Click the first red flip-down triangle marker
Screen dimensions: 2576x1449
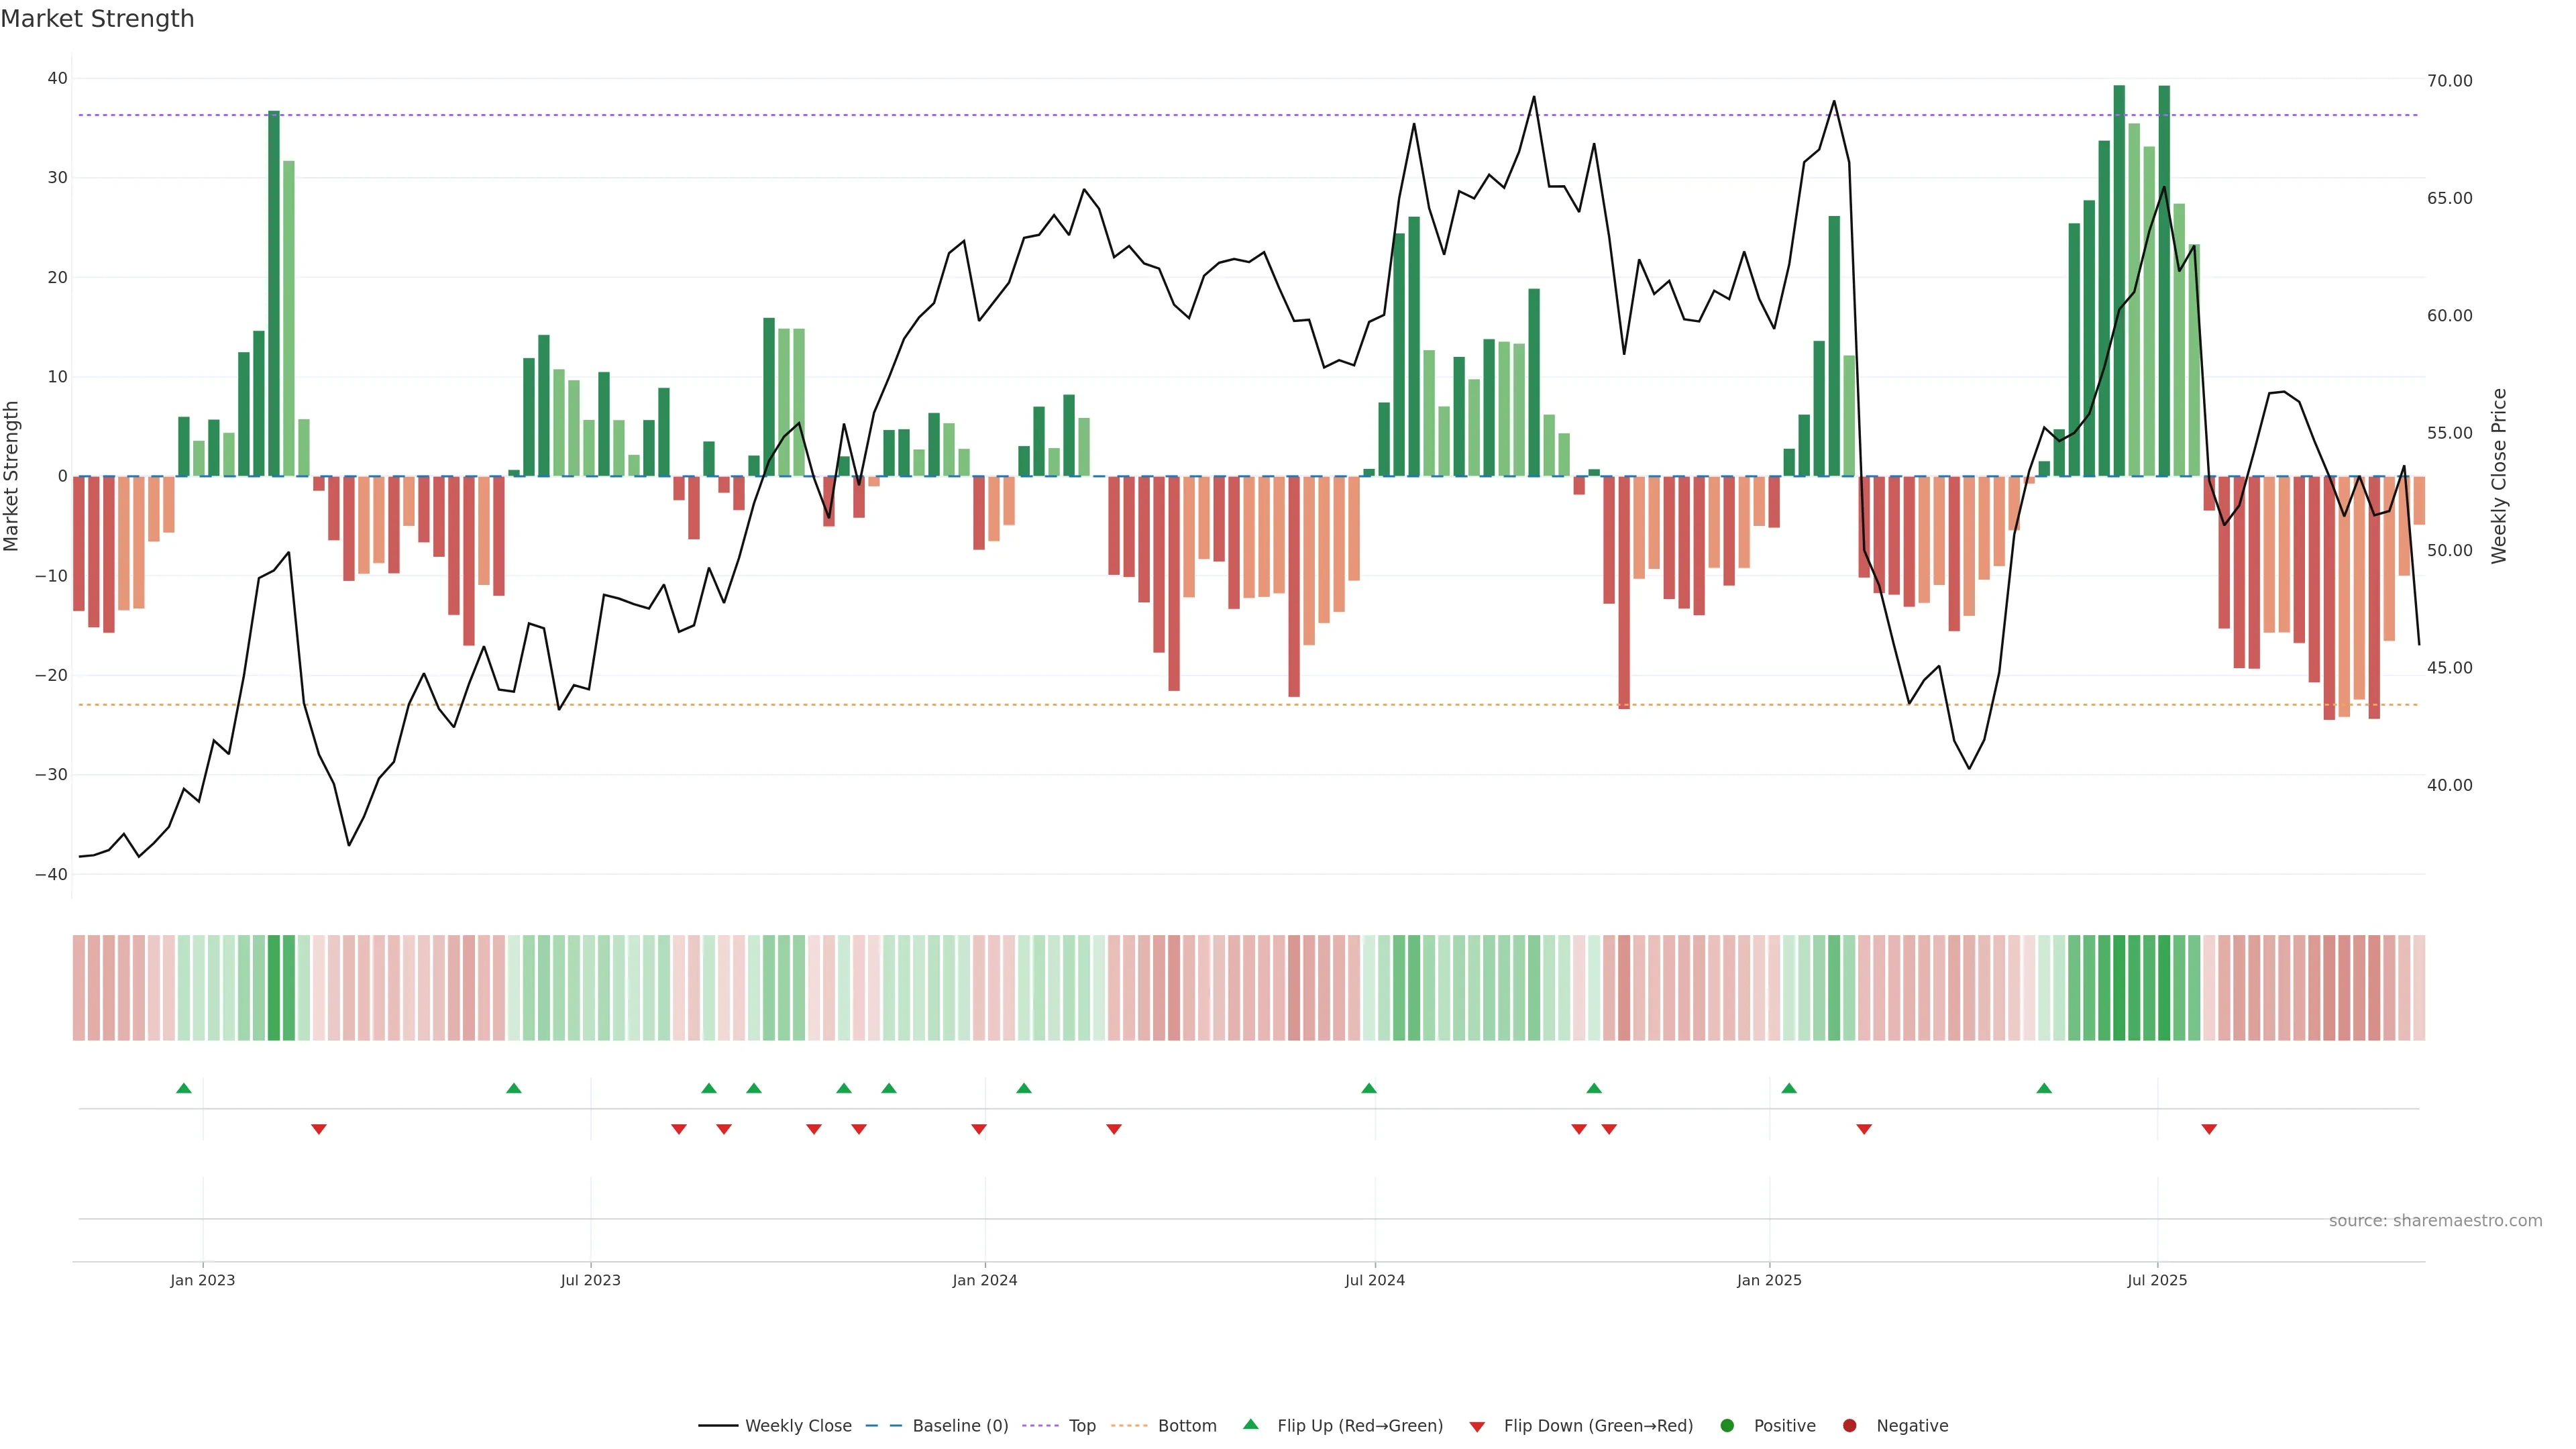coord(319,1129)
